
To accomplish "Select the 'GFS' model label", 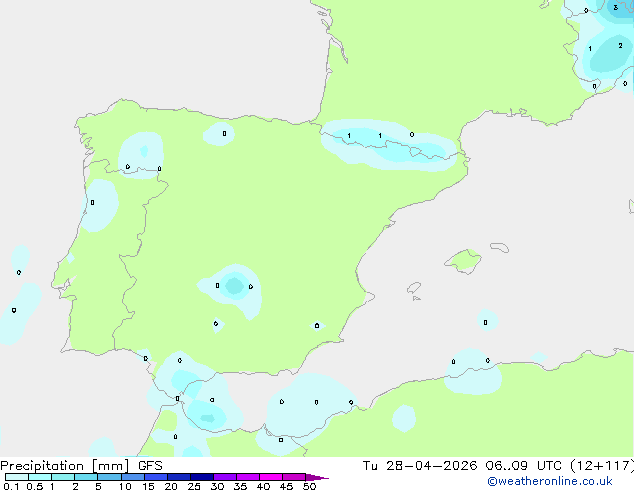I will 150,466.
